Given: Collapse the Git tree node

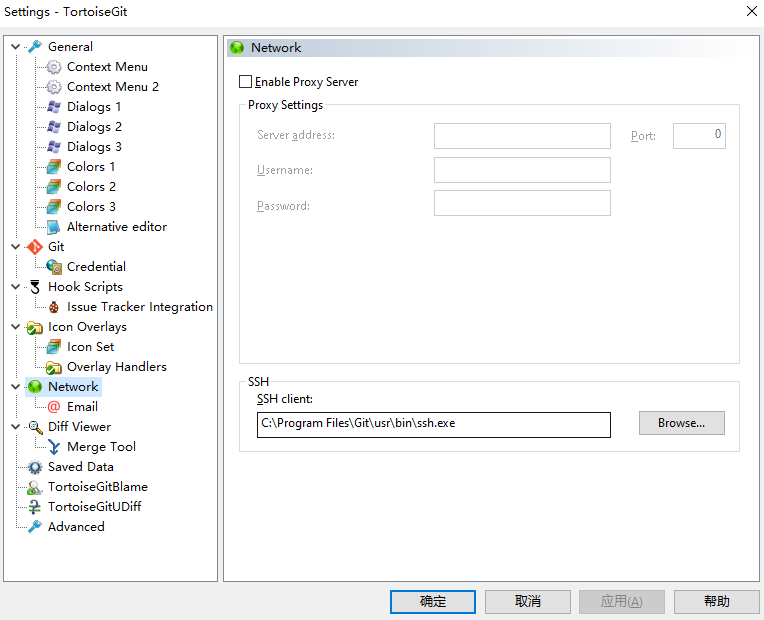Looking at the screenshot, I should pyautogui.click(x=16, y=247).
